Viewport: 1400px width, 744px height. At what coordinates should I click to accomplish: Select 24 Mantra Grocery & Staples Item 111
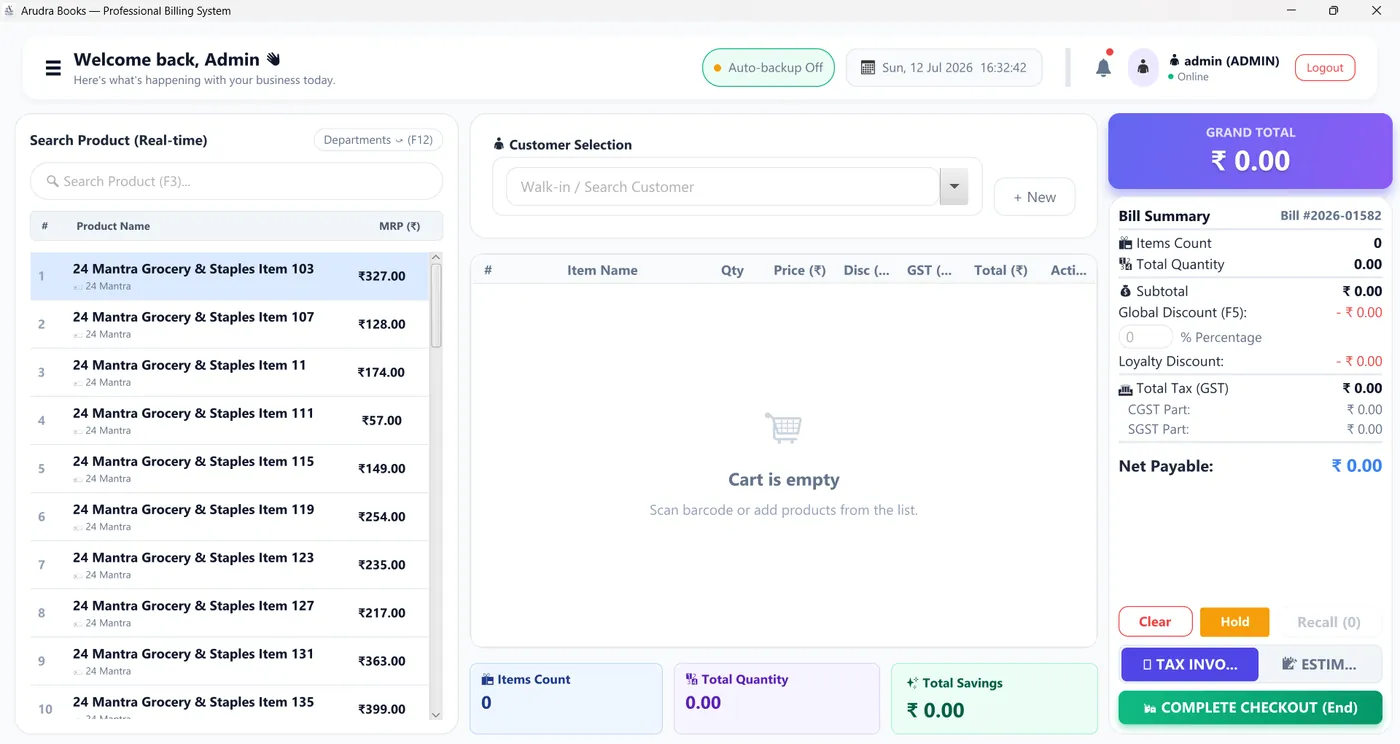(229, 420)
